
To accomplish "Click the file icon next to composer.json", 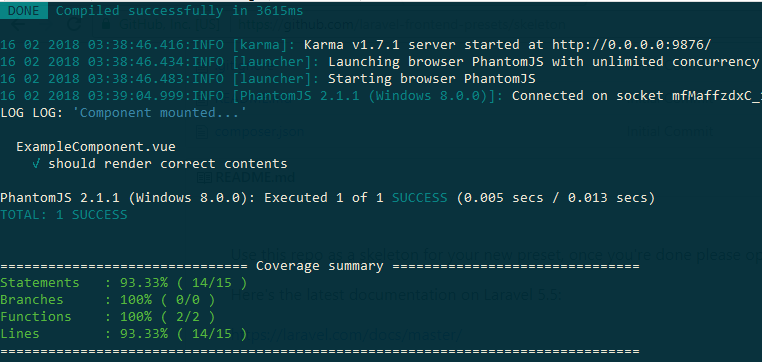I will 202,132.
